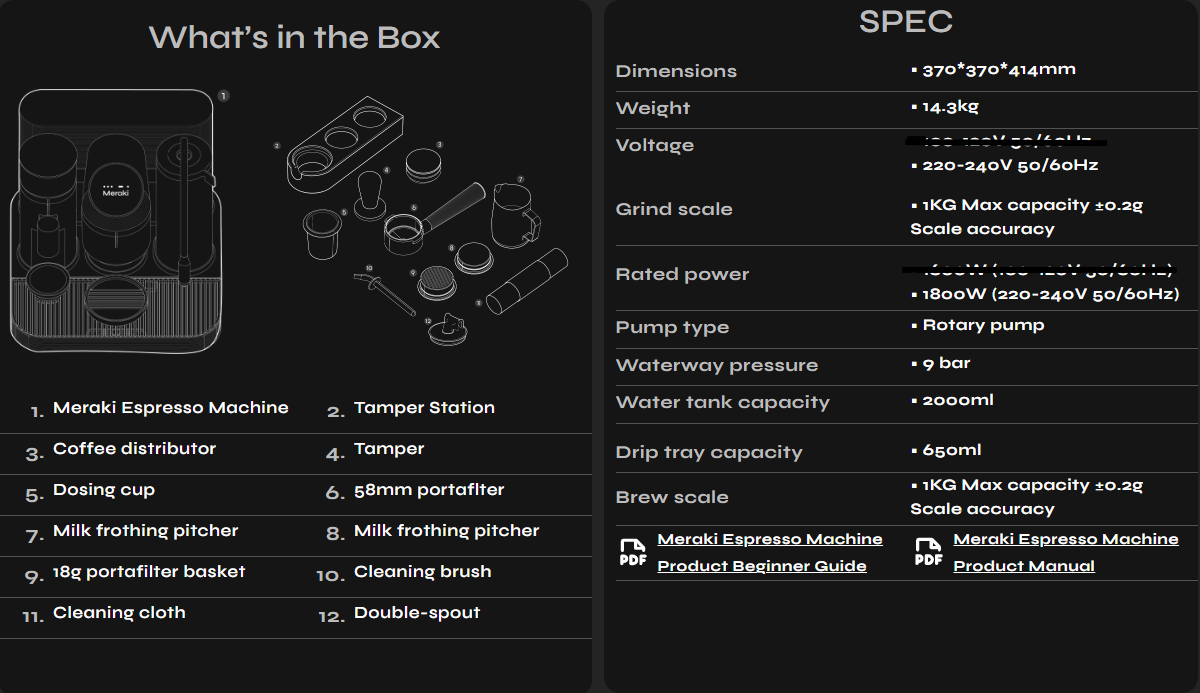Select the double-spout drawing numbered 12
The image size is (1200, 693).
tap(447, 329)
